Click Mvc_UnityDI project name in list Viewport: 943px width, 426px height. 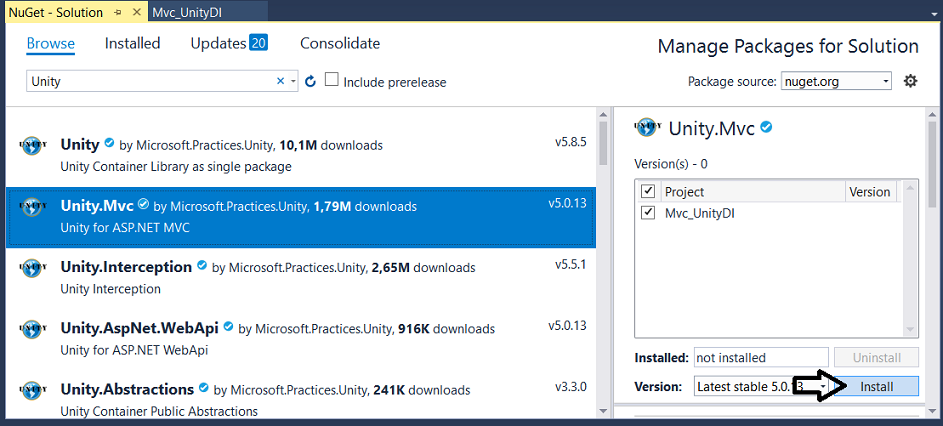699,213
